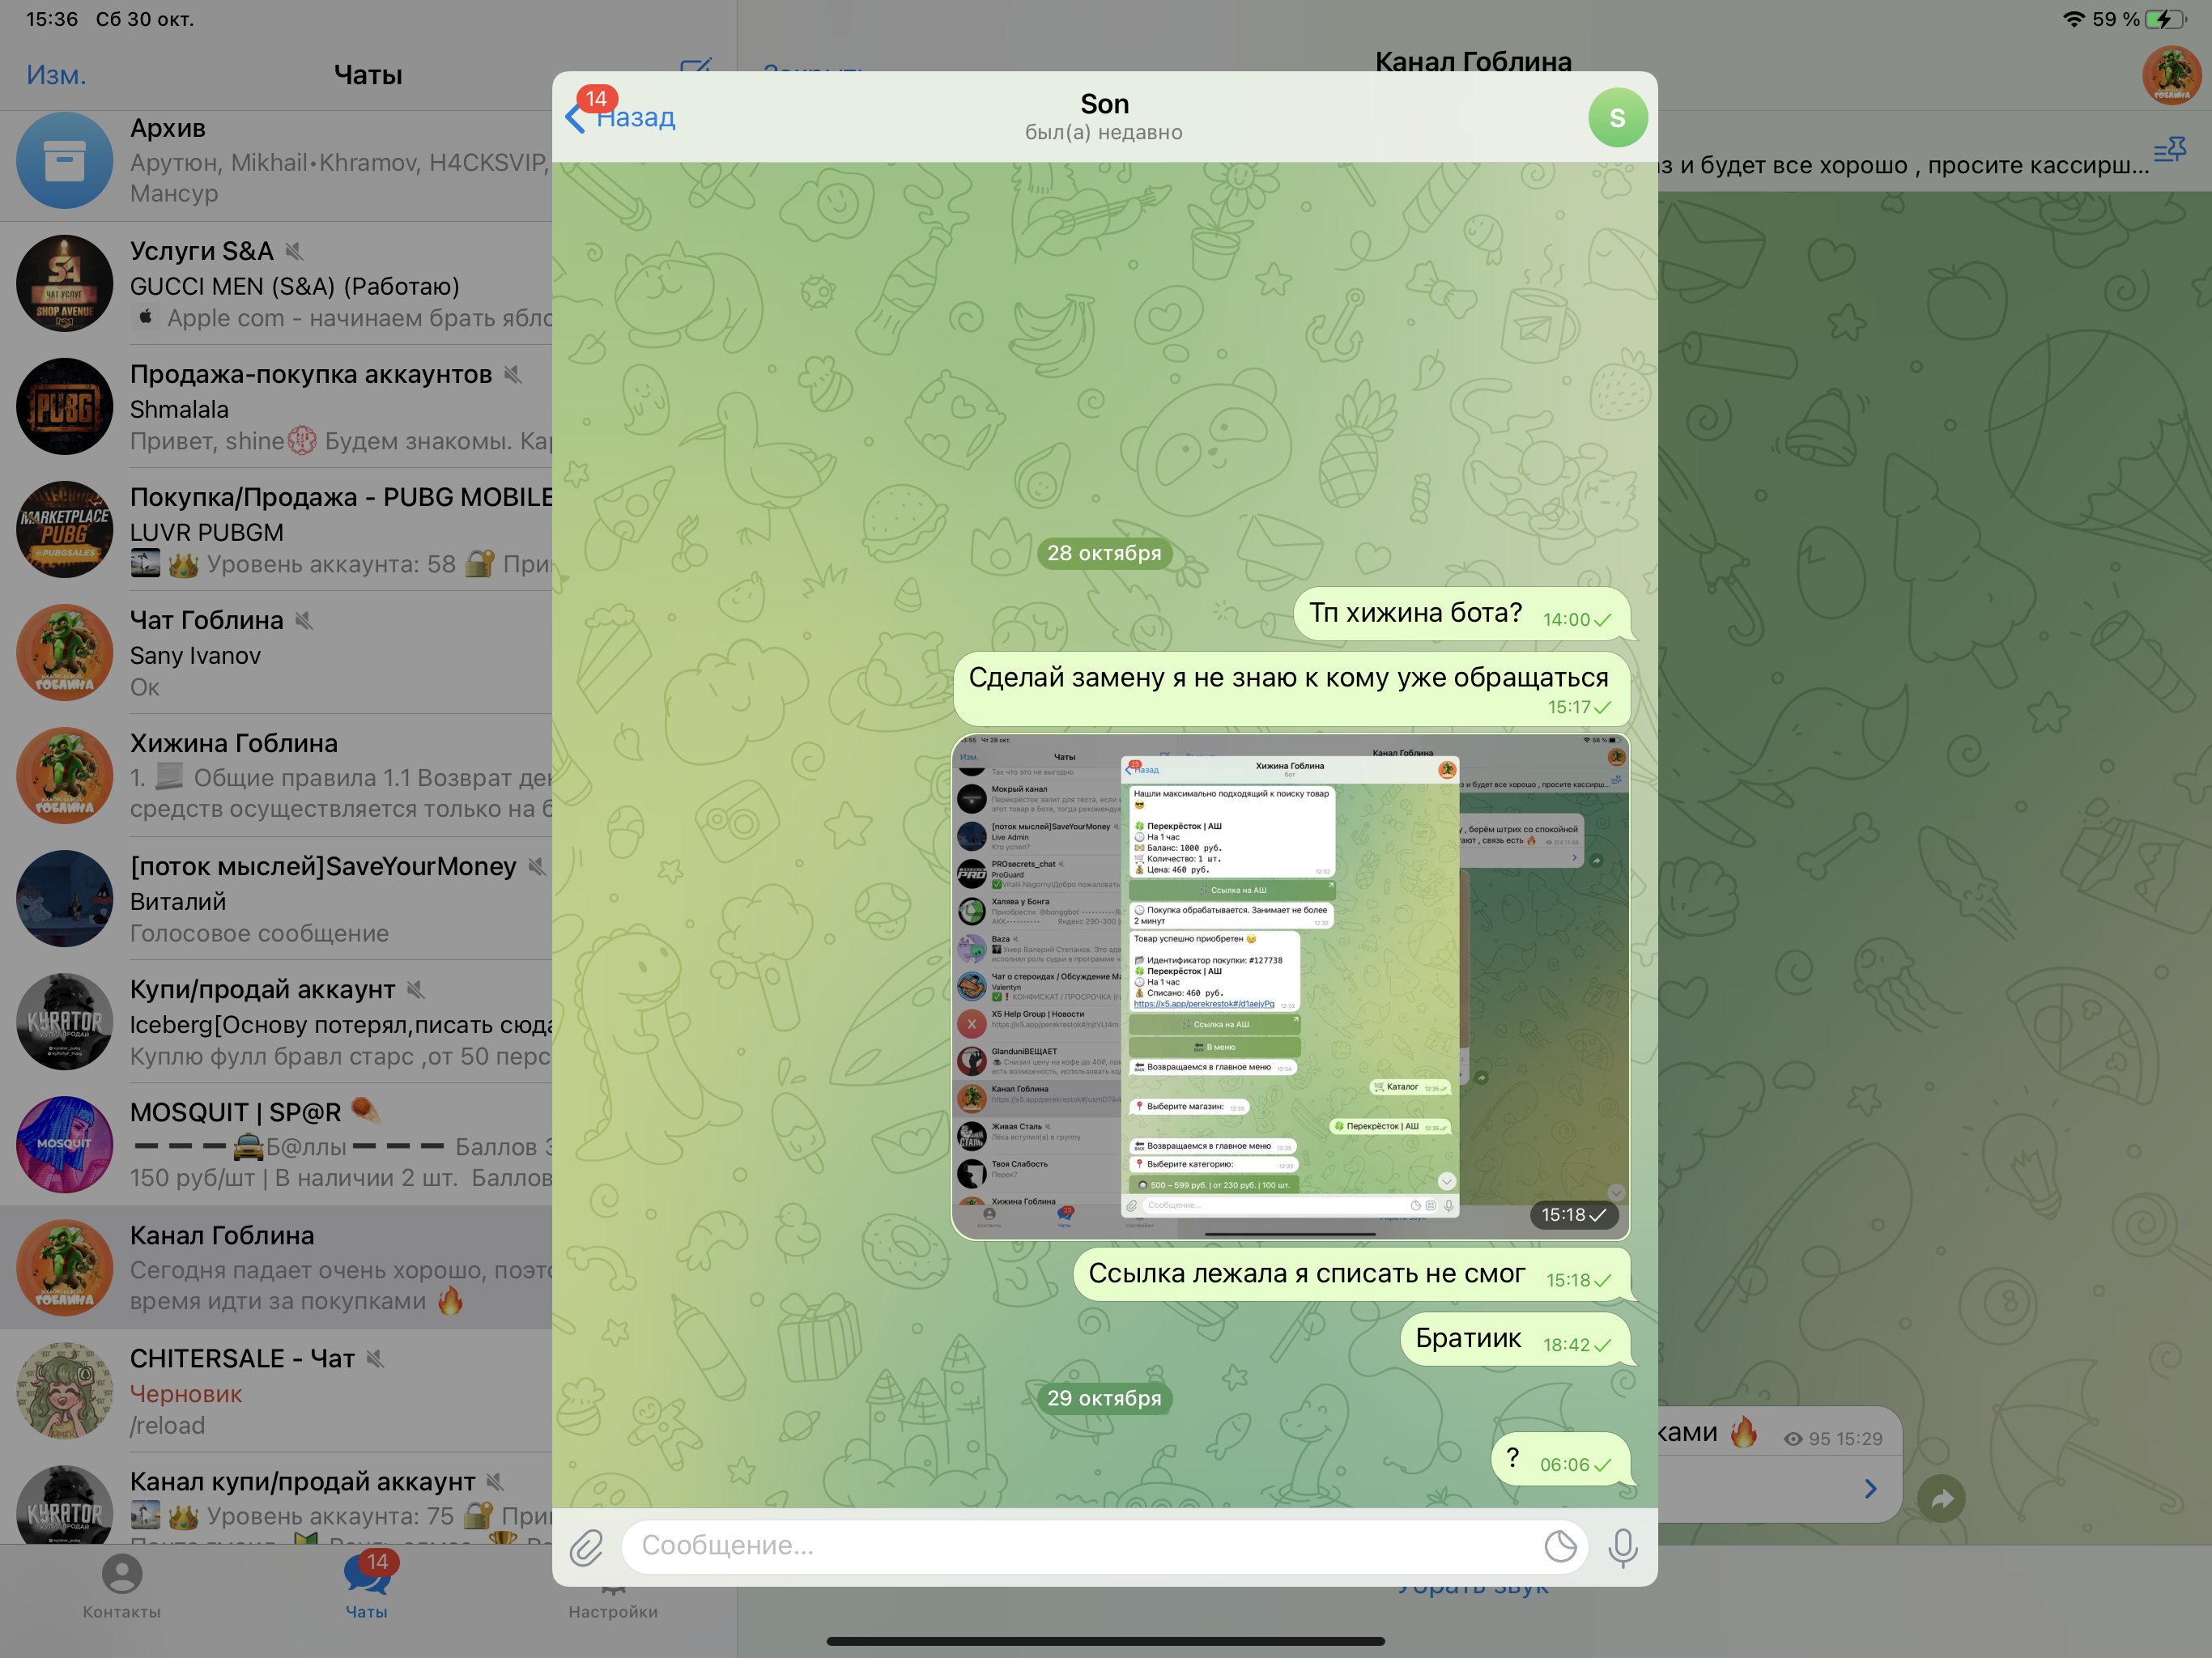This screenshot has width=2212, height=1658.
Task: Open Чат Гоблина avatar
Action: point(65,652)
